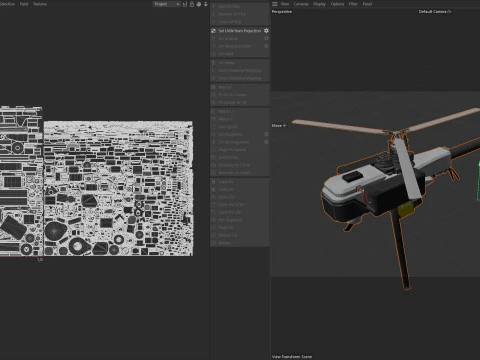This screenshot has height=360, width=480.
Task: Click the lock icon in UV editor header
Action: (x=192, y=4)
